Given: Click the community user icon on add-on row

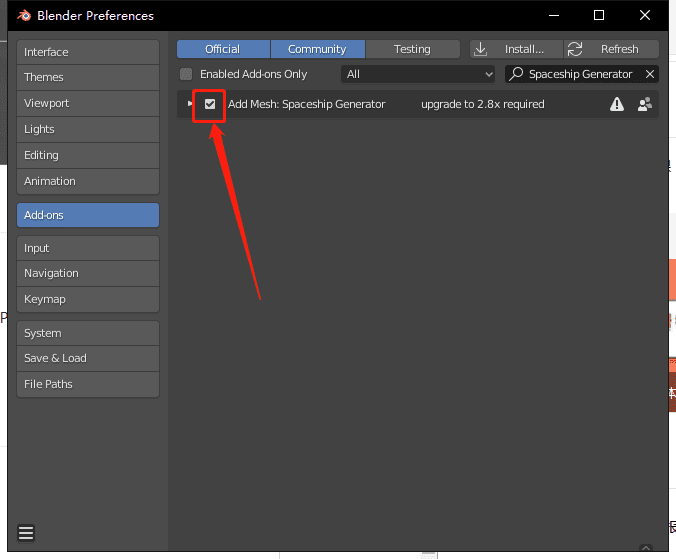Looking at the screenshot, I should pyautogui.click(x=644, y=104).
